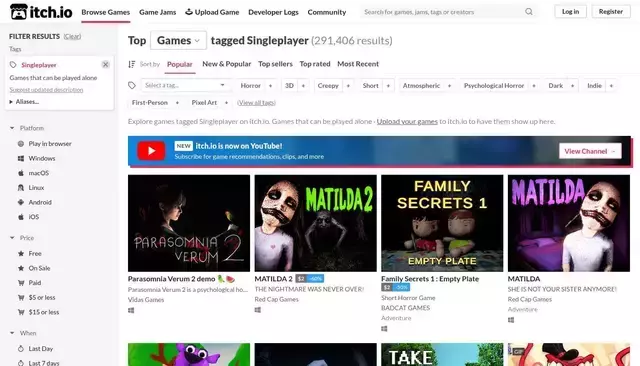Click View all tags link
This screenshot has width=640, height=366.
tap(256, 103)
